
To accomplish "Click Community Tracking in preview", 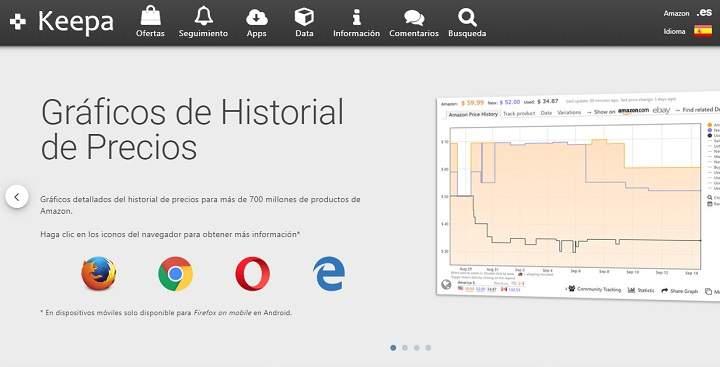I will click(x=595, y=289).
